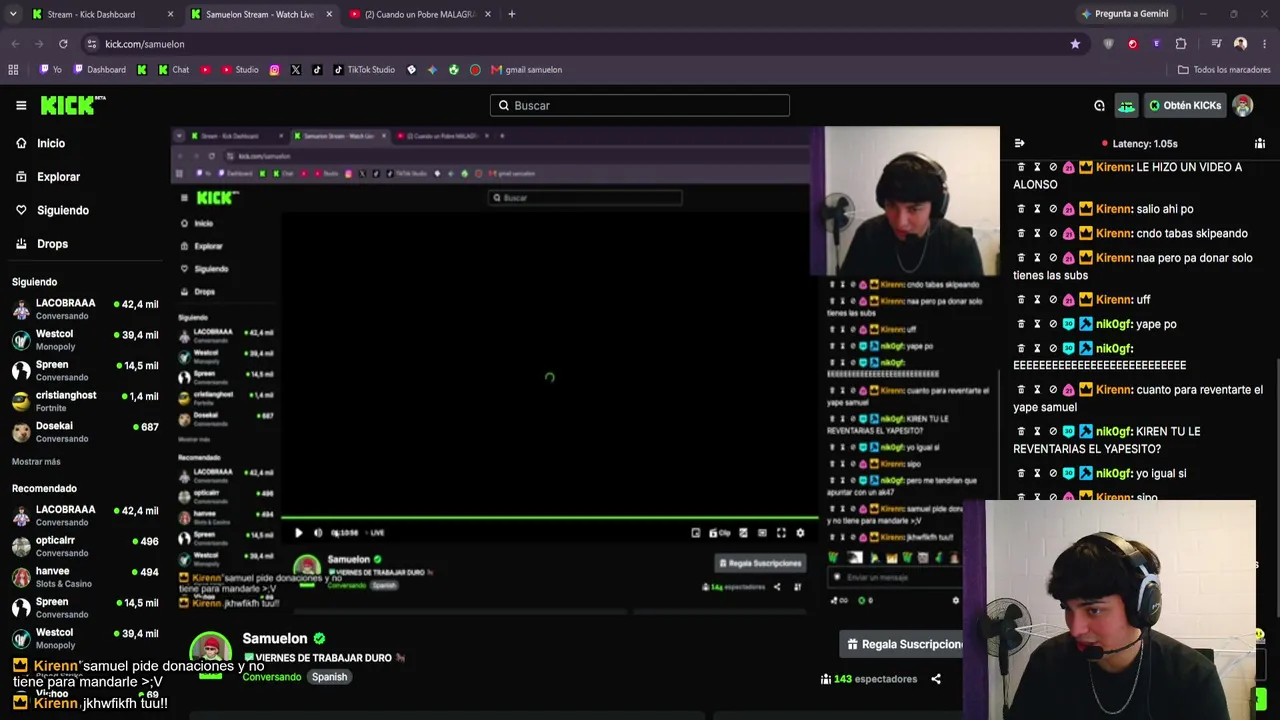Open the user profile avatar in Kick header

[1243, 105]
